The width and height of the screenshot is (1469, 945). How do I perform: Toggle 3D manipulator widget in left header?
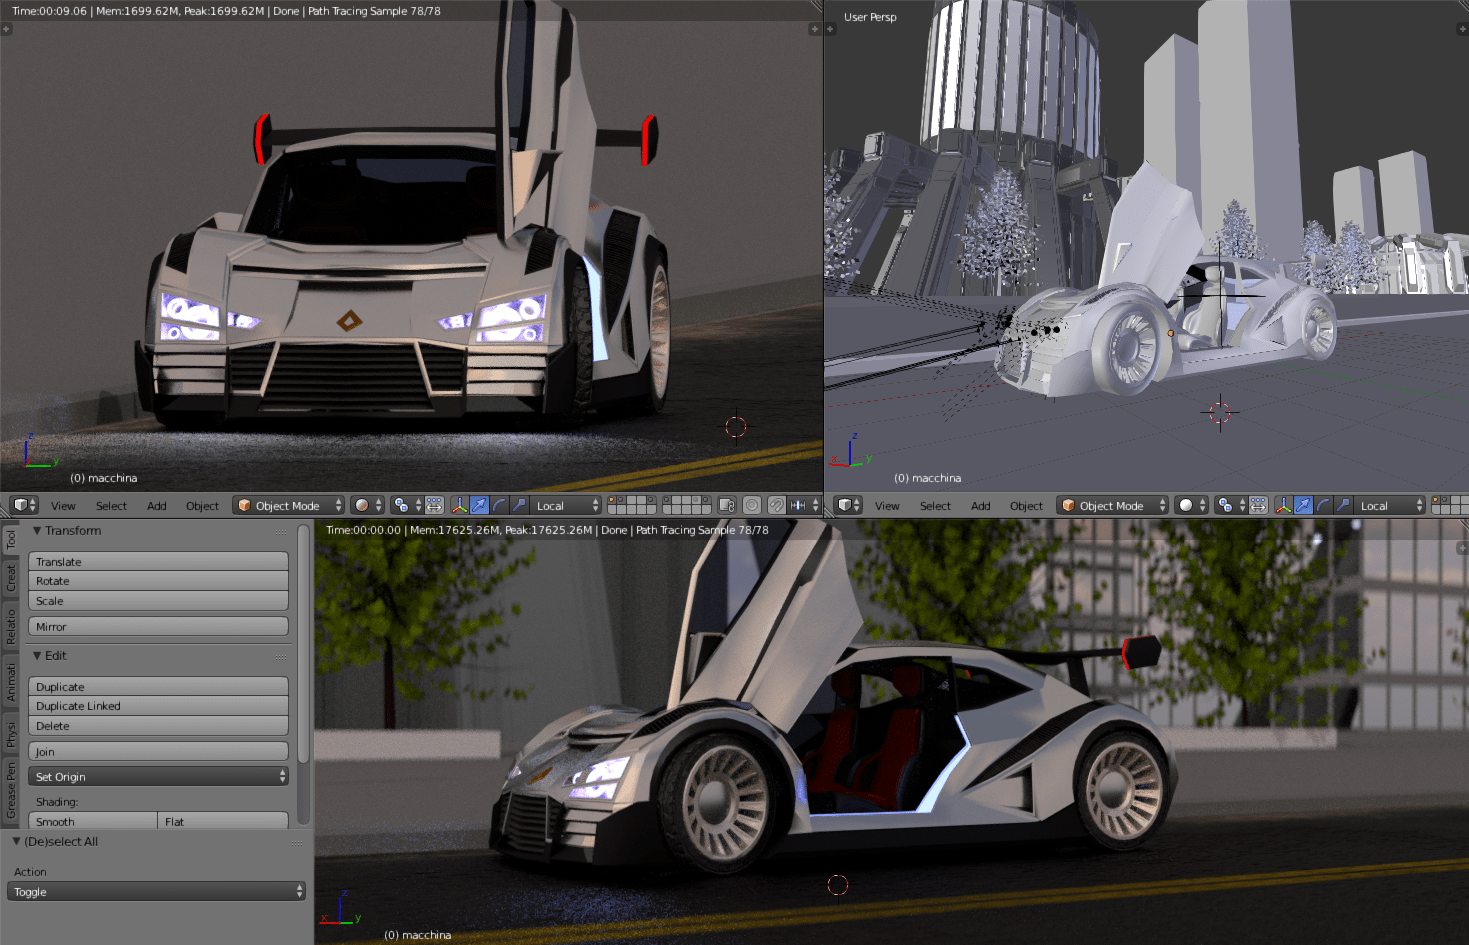point(460,505)
